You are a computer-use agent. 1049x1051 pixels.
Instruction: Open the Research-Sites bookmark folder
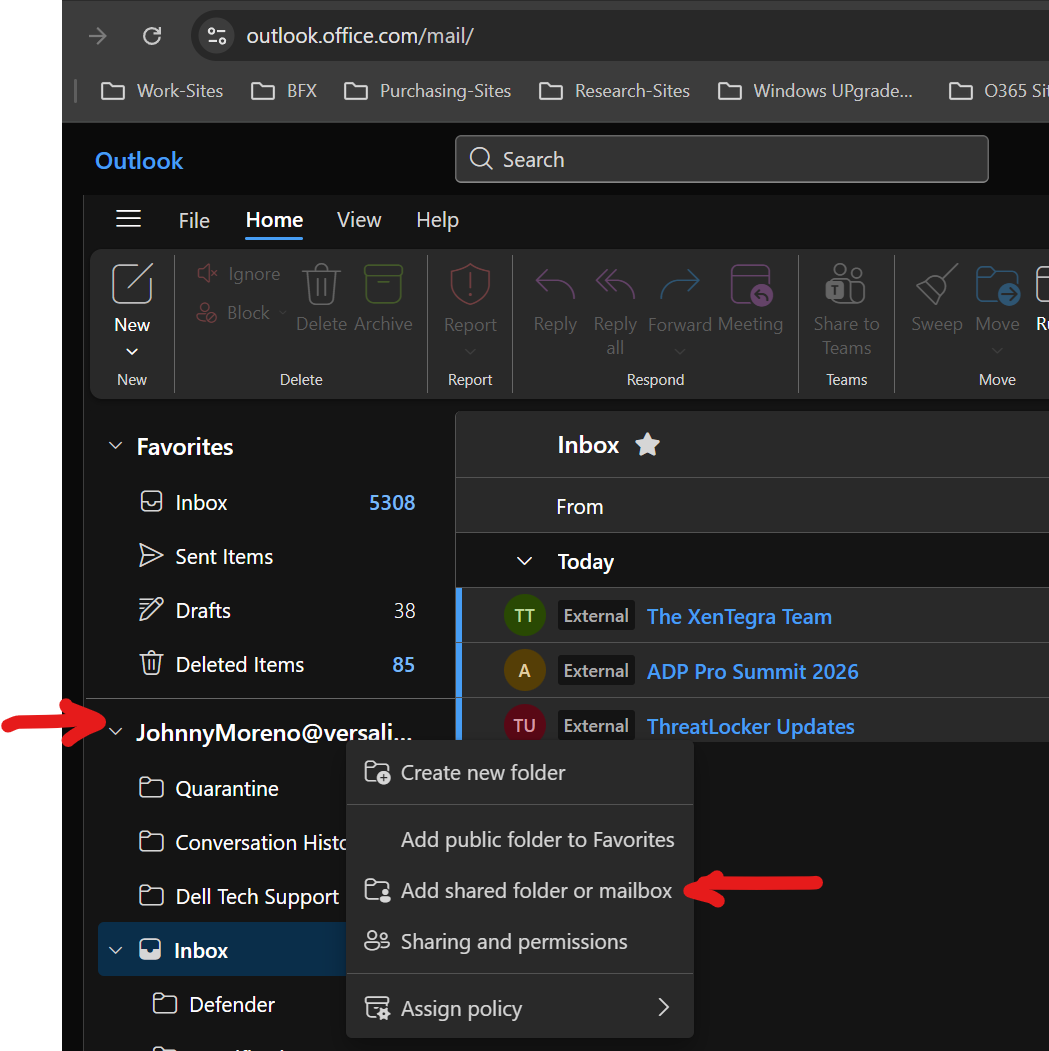point(614,91)
